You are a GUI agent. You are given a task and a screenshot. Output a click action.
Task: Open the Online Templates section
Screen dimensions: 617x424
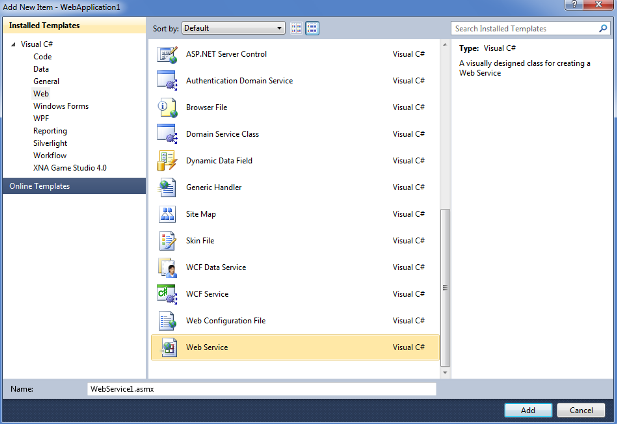click(74, 186)
